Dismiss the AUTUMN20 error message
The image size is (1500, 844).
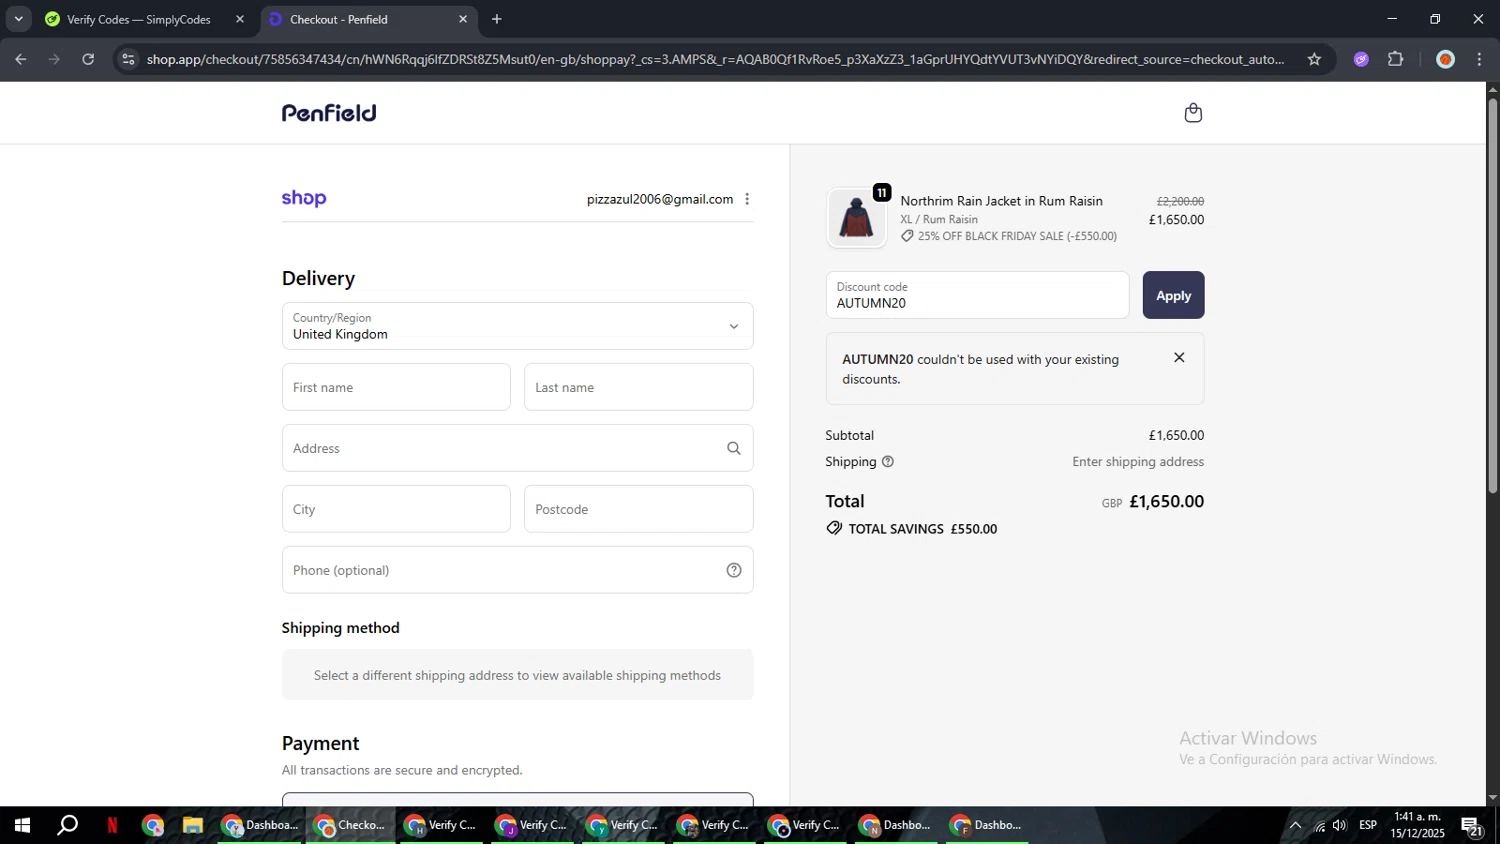(x=1179, y=358)
